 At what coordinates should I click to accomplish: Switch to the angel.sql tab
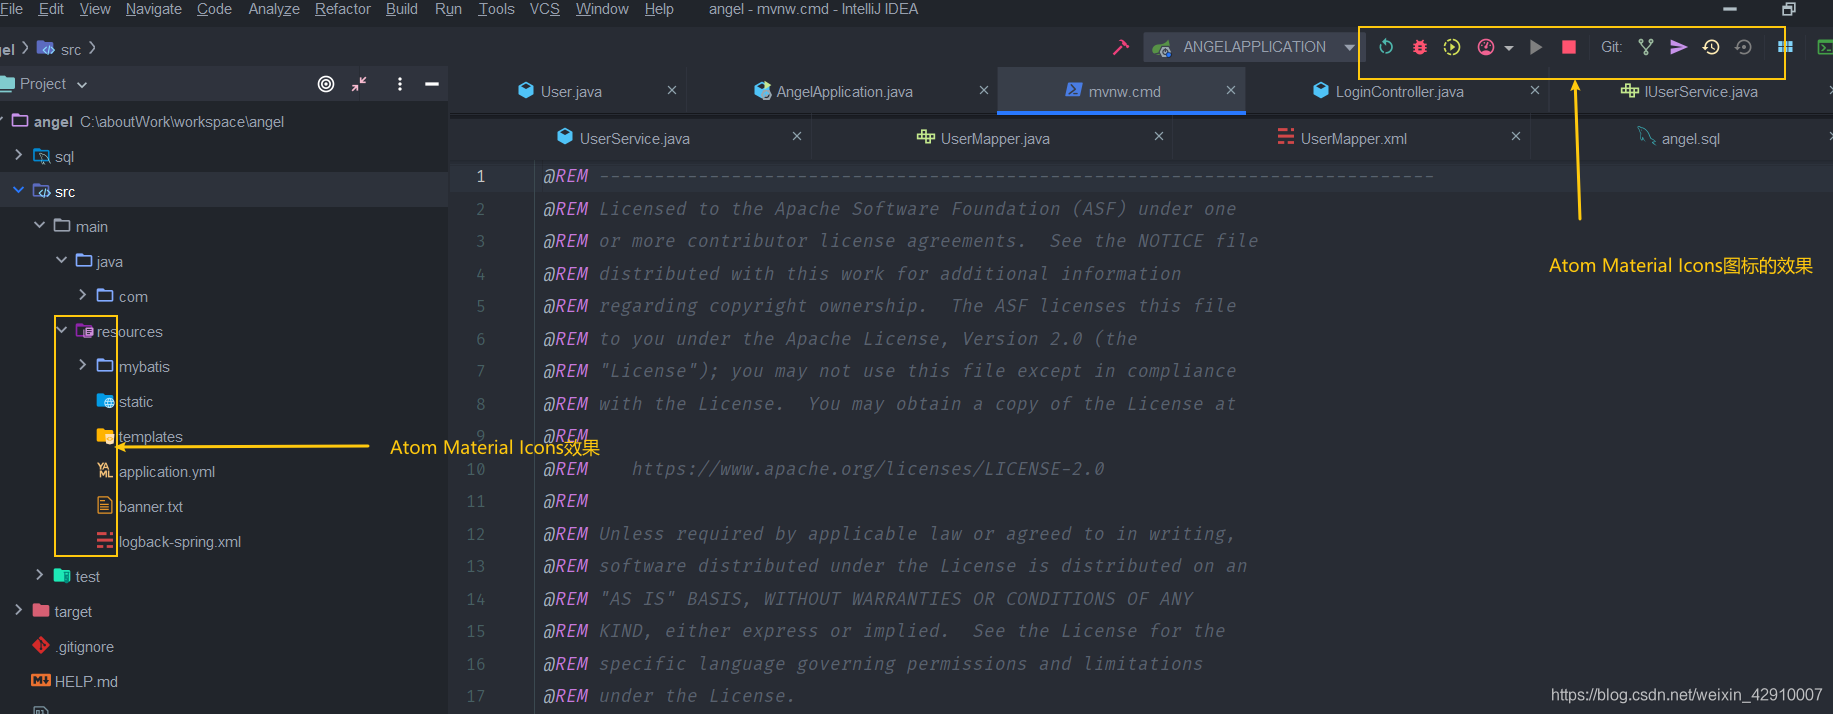(x=1690, y=138)
